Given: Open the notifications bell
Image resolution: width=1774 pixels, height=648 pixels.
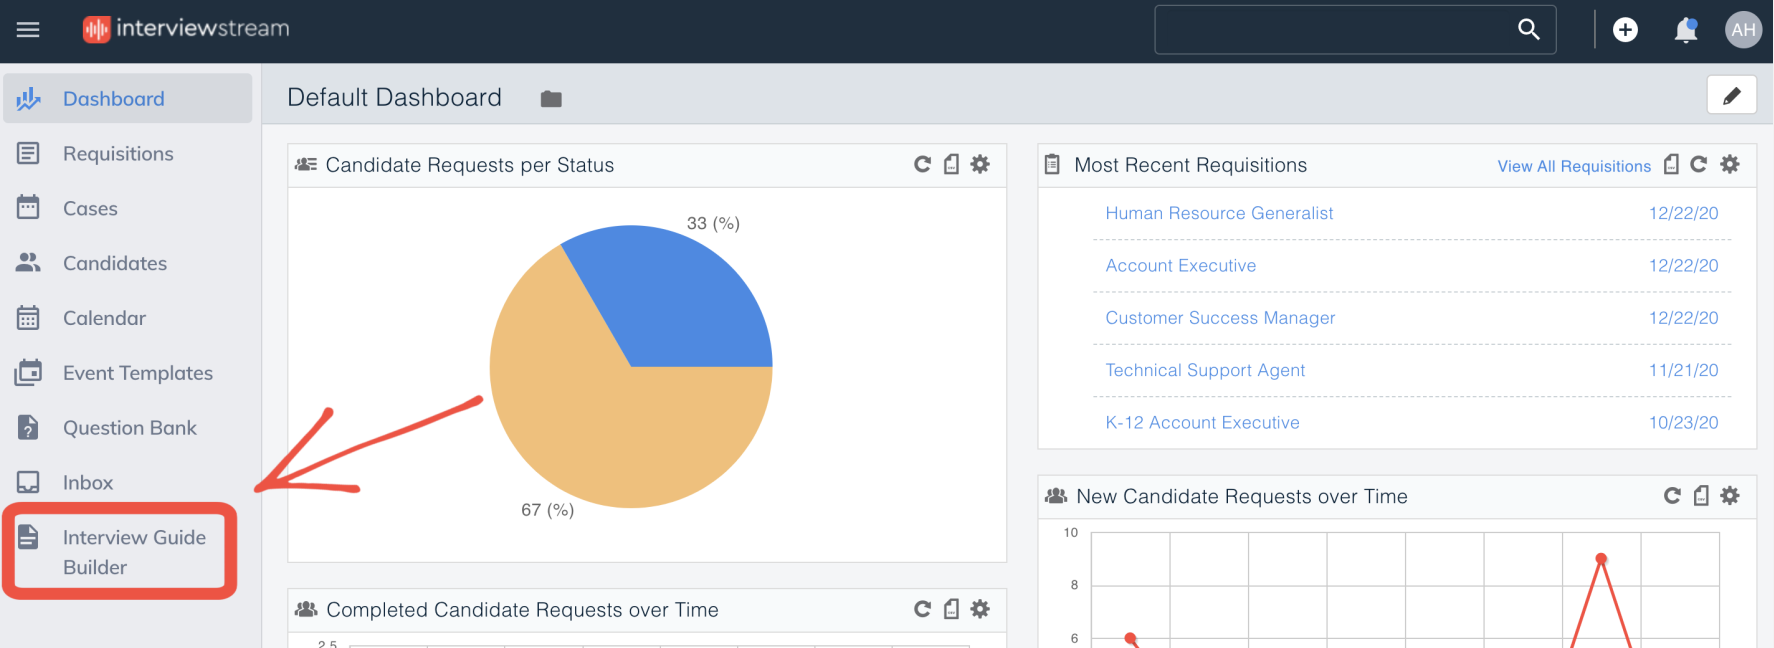Looking at the screenshot, I should click(x=1686, y=30).
